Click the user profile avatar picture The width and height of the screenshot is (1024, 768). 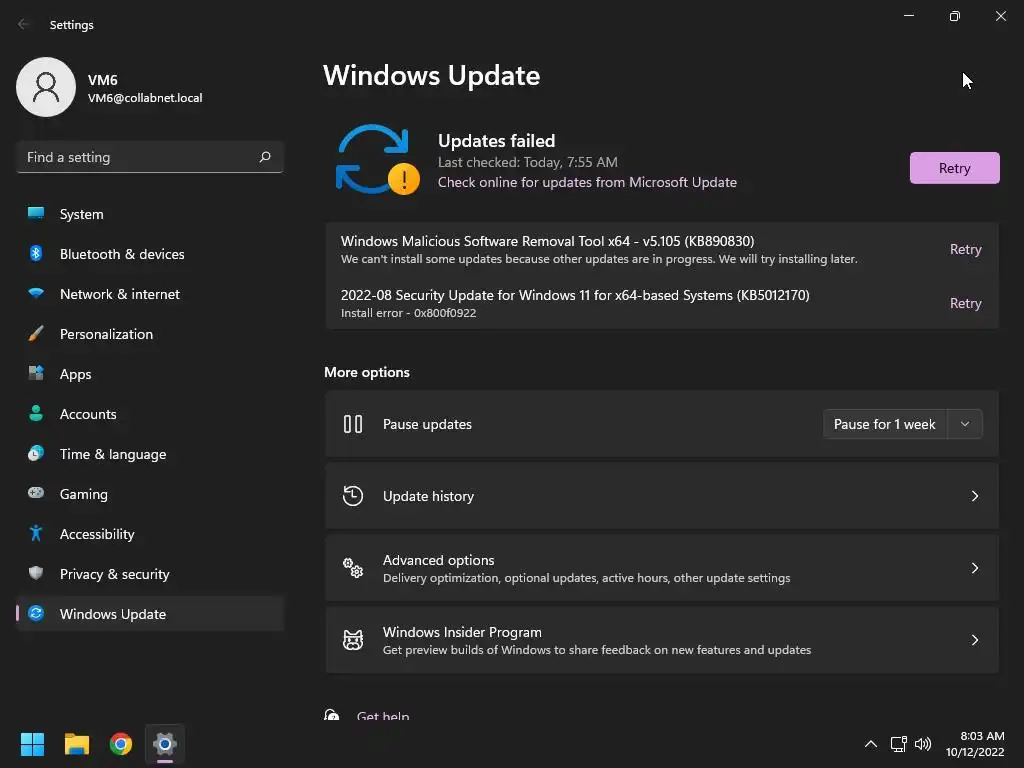pos(46,87)
